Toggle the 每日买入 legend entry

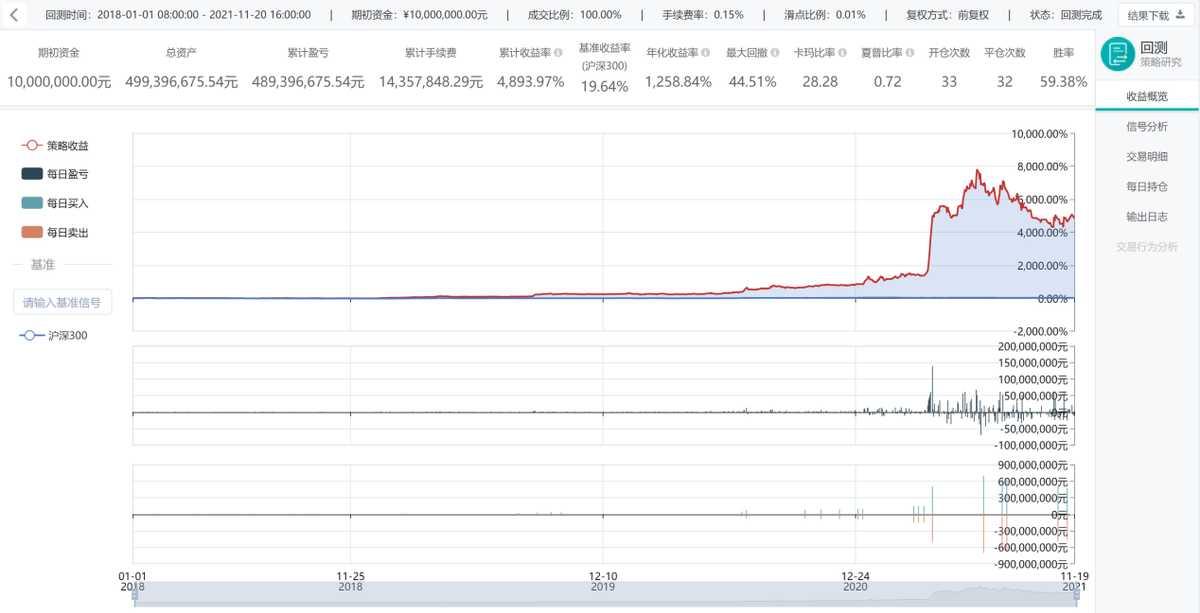pos(61,203)
